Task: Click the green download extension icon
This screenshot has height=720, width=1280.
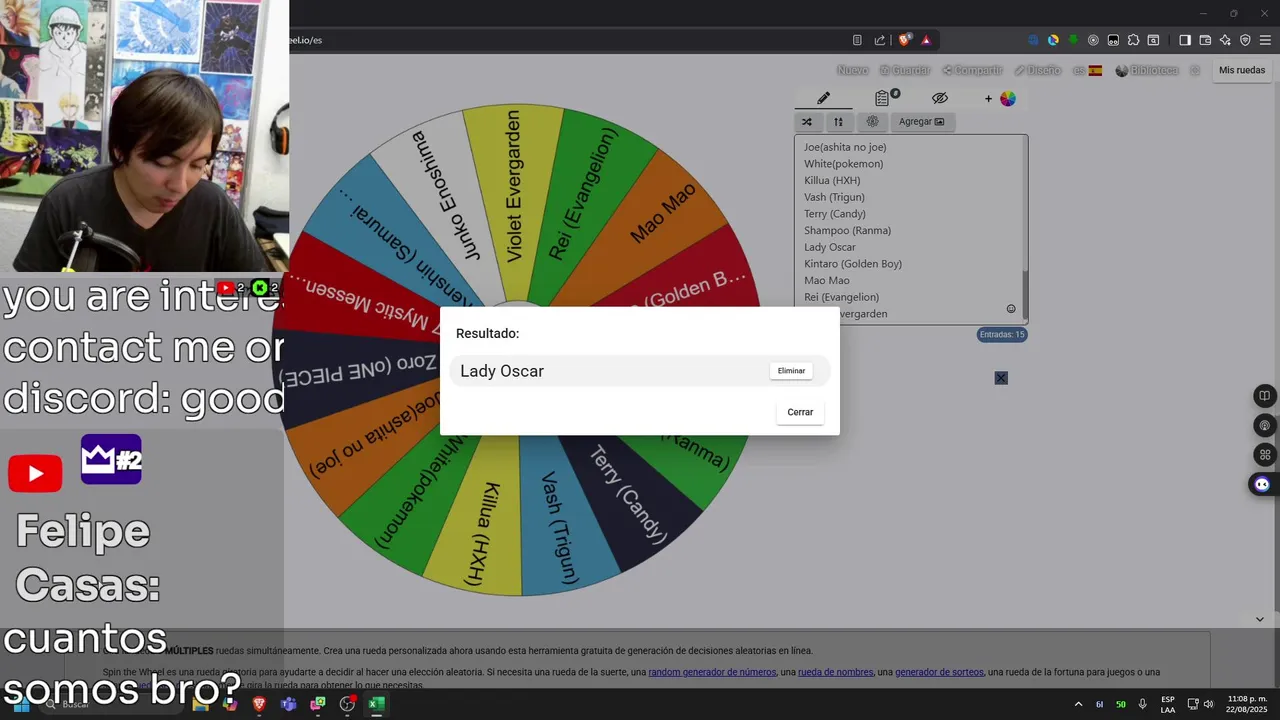Action: [x=1073, y=40]
